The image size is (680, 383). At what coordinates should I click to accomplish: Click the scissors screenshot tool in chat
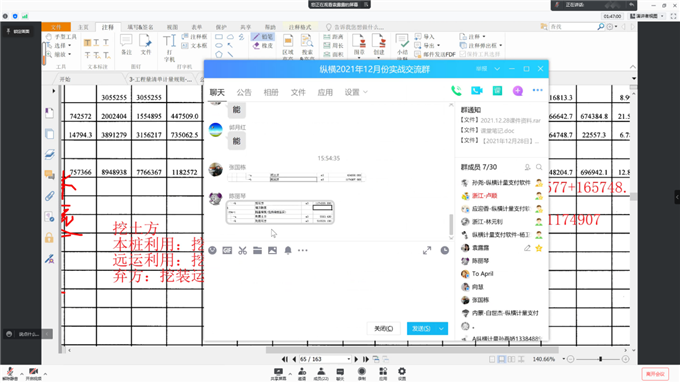point(242,250)
